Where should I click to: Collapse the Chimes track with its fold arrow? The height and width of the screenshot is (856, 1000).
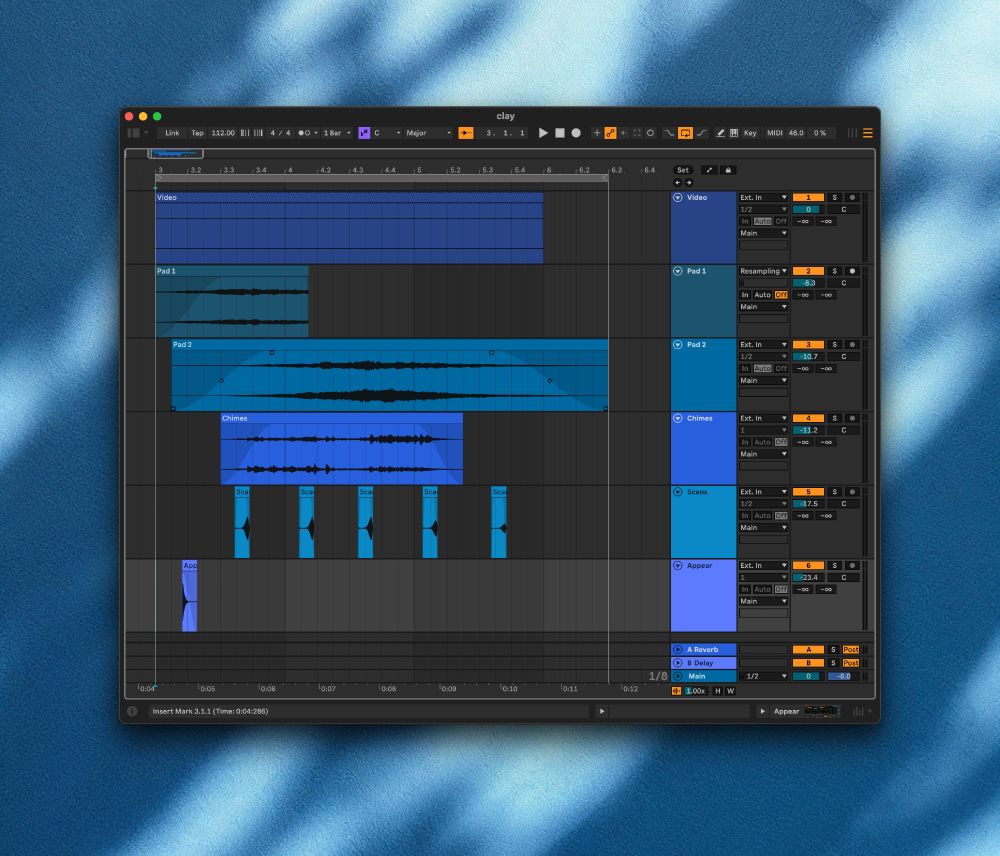(678, 418)
